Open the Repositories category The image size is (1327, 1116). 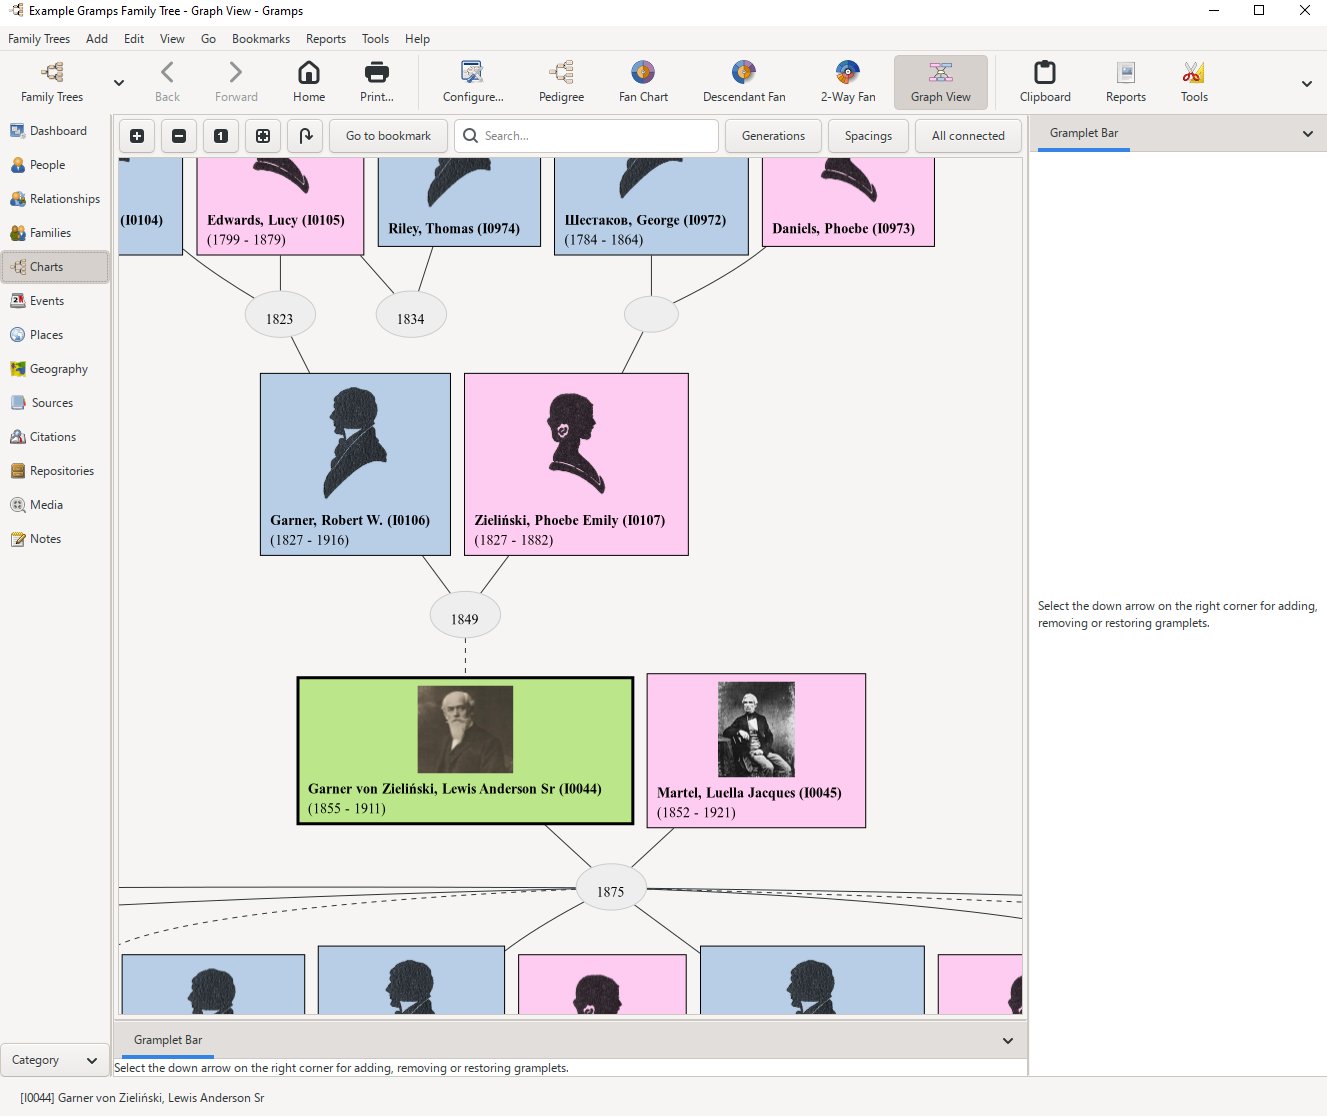tap(55, 471)
